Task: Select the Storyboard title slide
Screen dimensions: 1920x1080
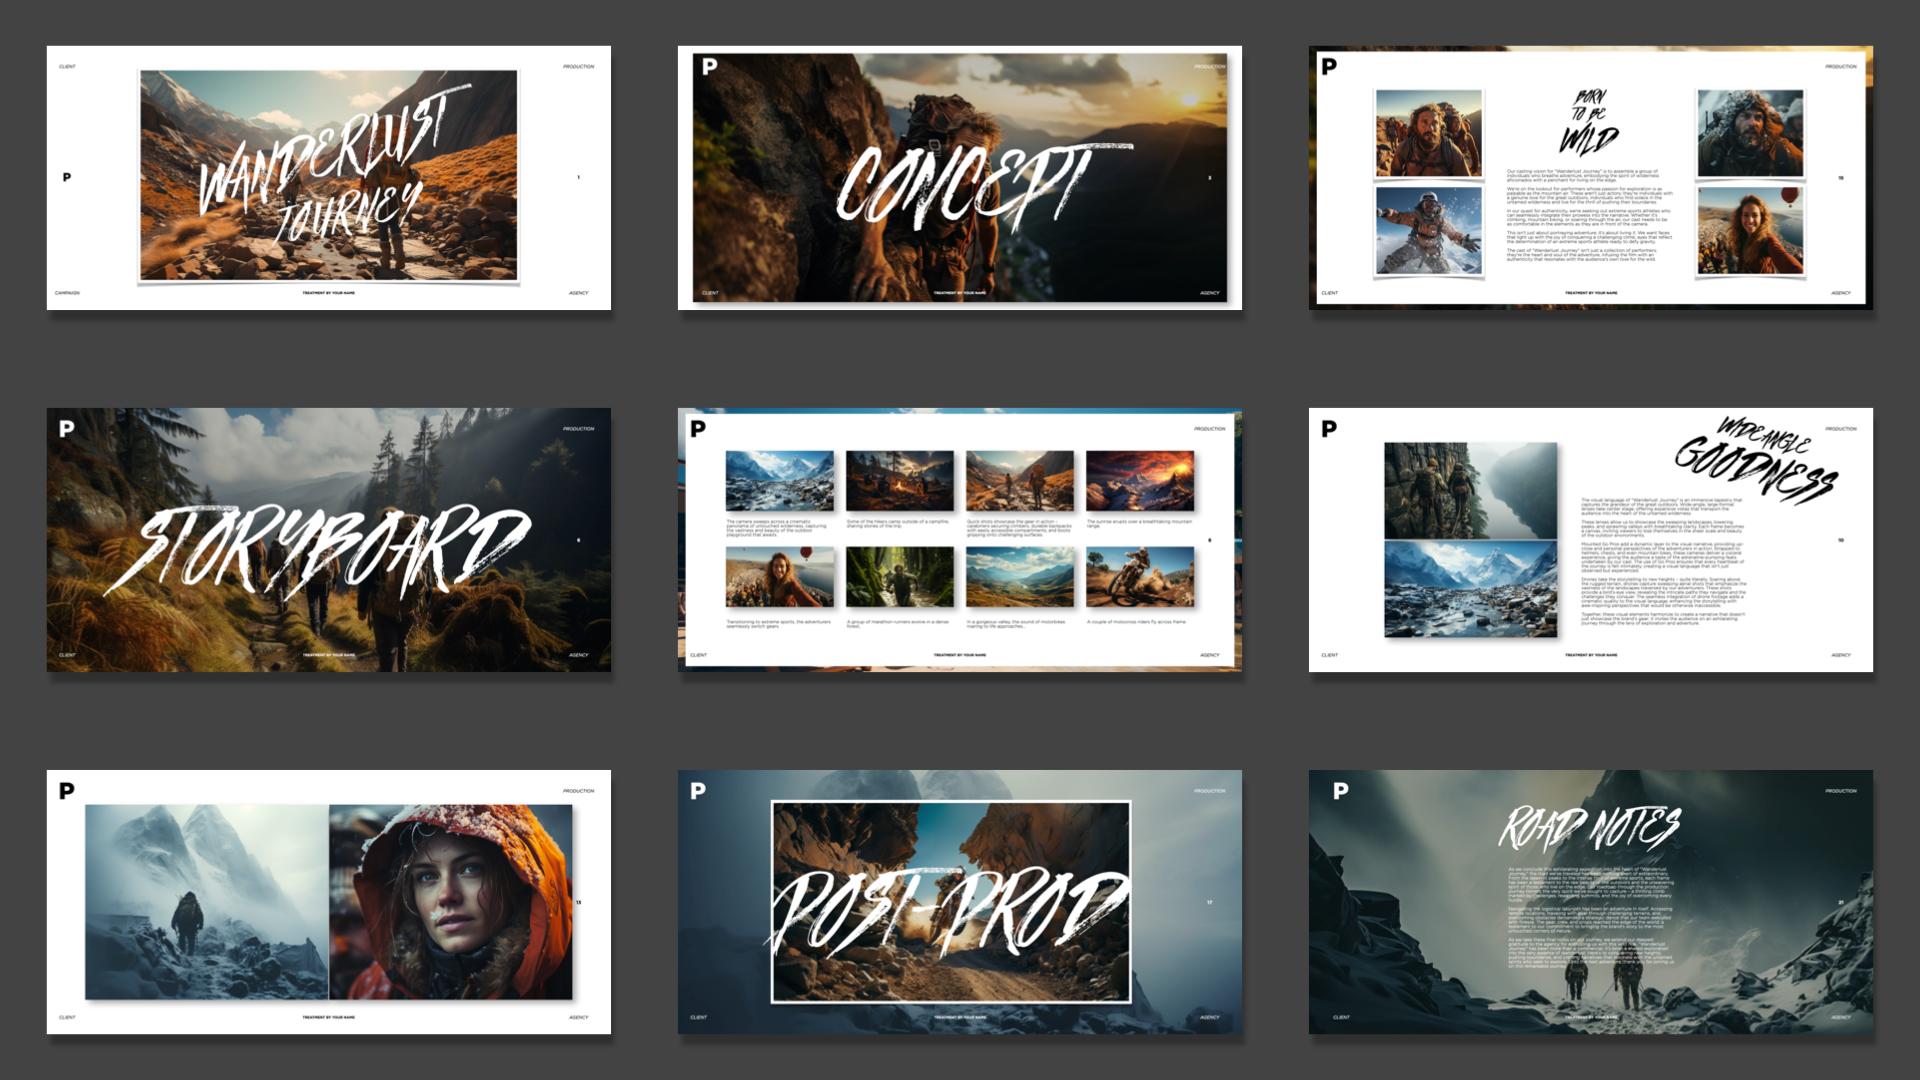Action: click(328, 540)
